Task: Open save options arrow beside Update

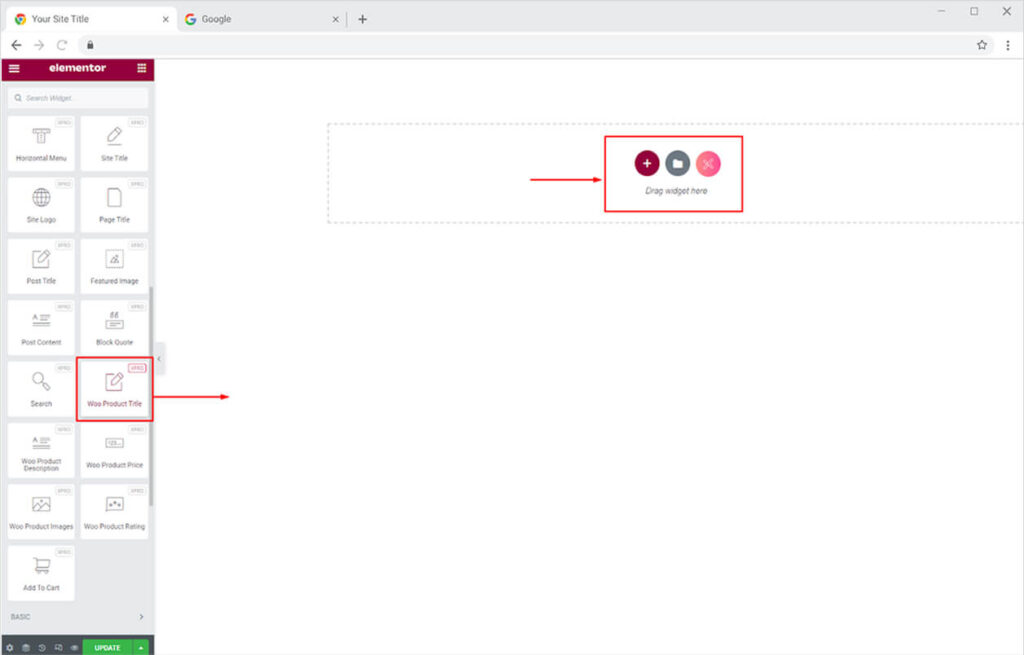Action: 141,647
